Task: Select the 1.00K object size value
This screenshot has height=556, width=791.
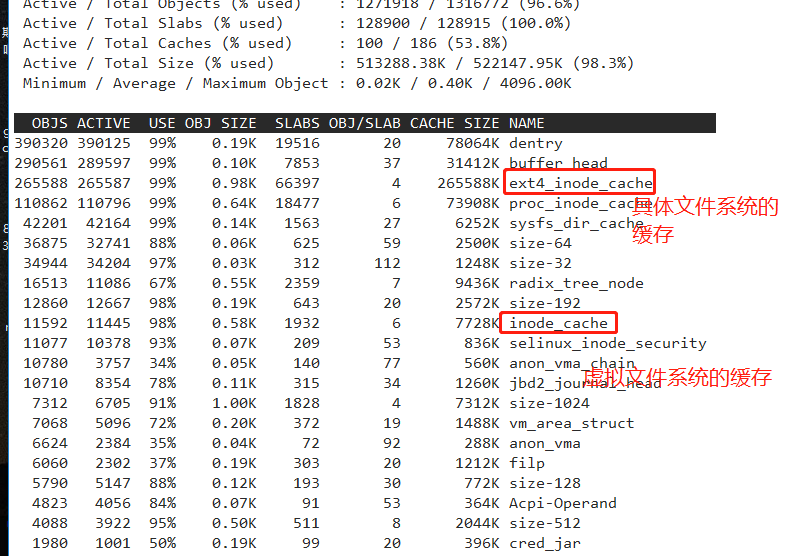Action: point(234,403)
